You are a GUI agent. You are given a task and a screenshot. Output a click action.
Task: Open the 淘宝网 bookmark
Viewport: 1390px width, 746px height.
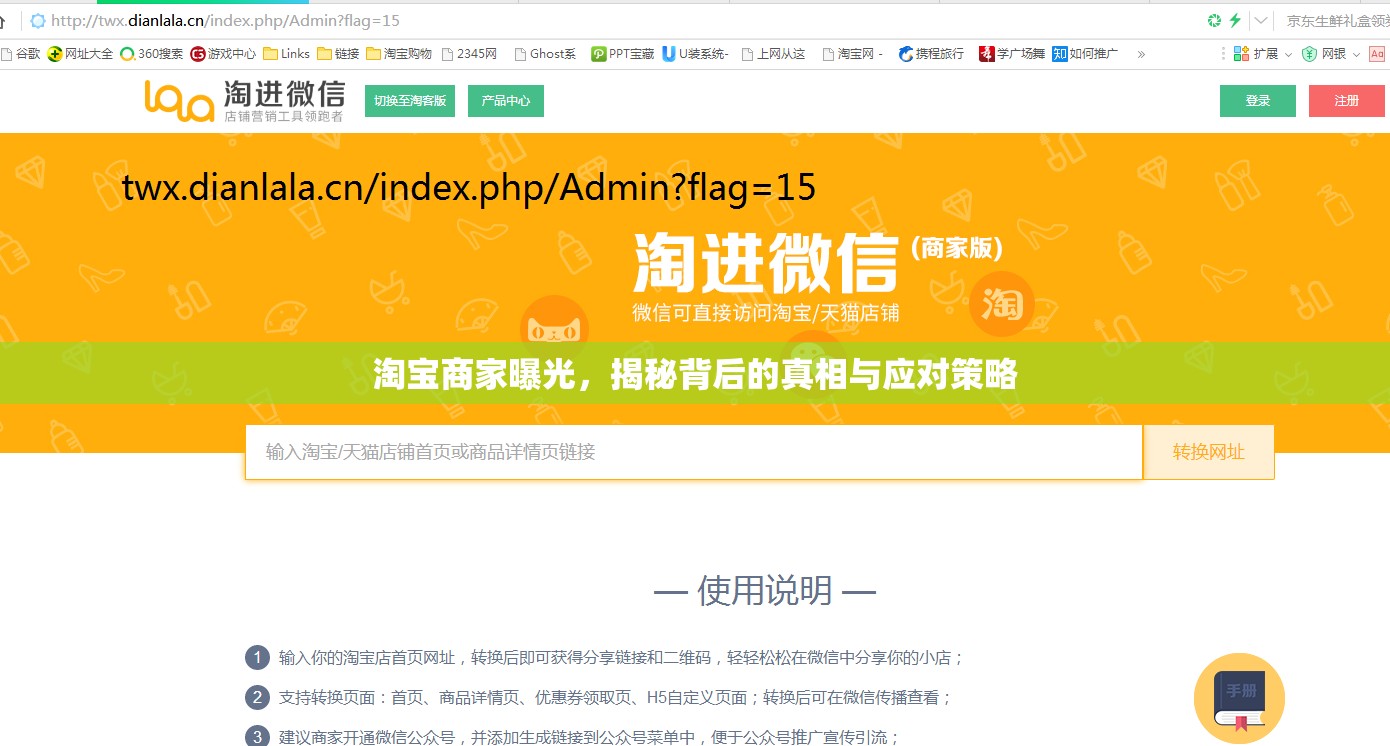click(x=853, y=54)
